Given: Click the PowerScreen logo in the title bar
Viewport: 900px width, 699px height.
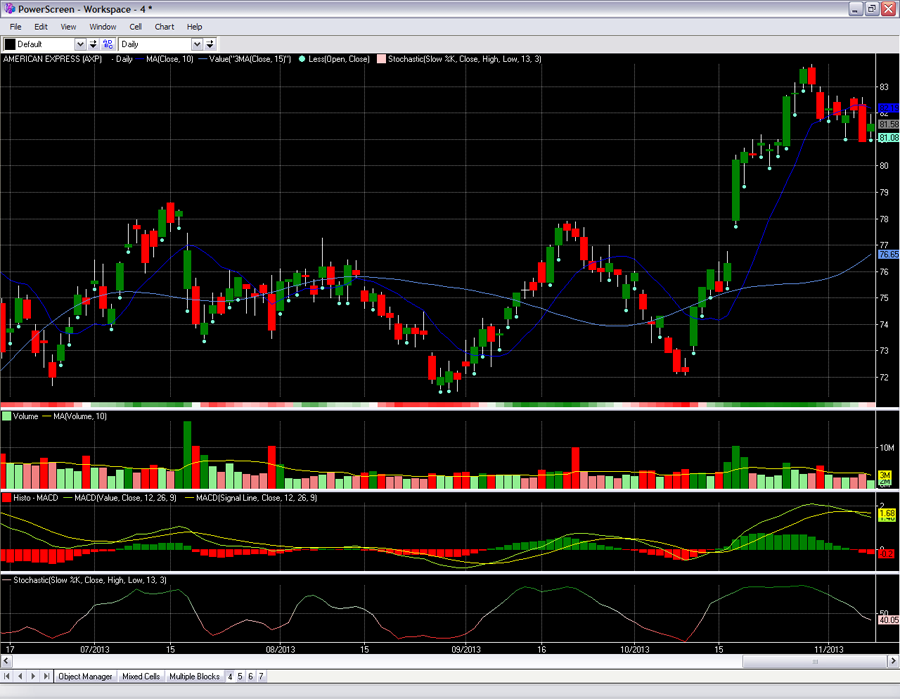Looking at the screenshot, I should pos(9,9).
